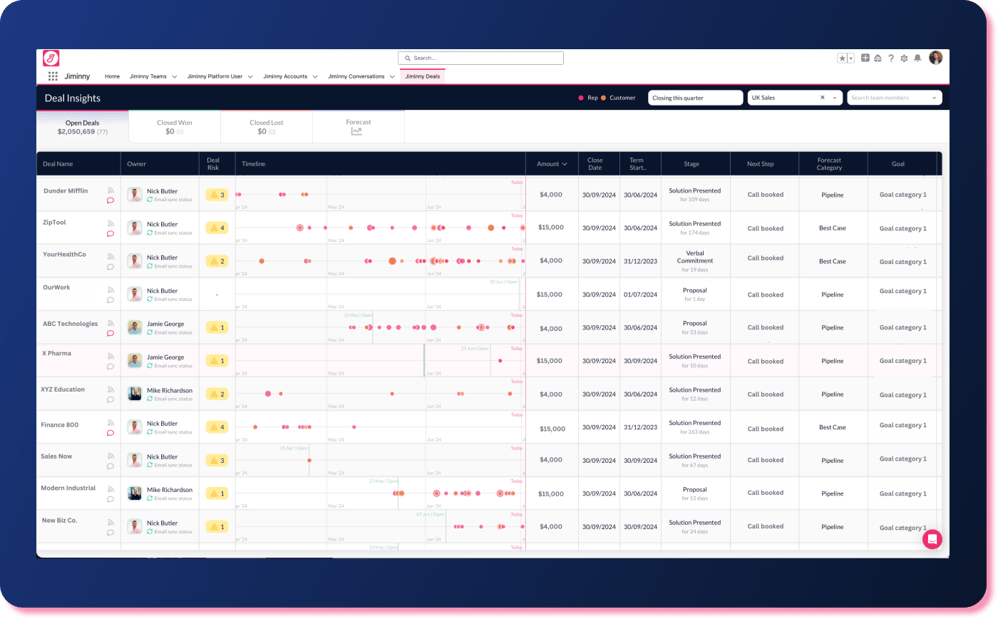This screenshot has height=619, width=998.
Task: Expand Jiminny Conversations menu chevron
Action: tap(392, 77)
